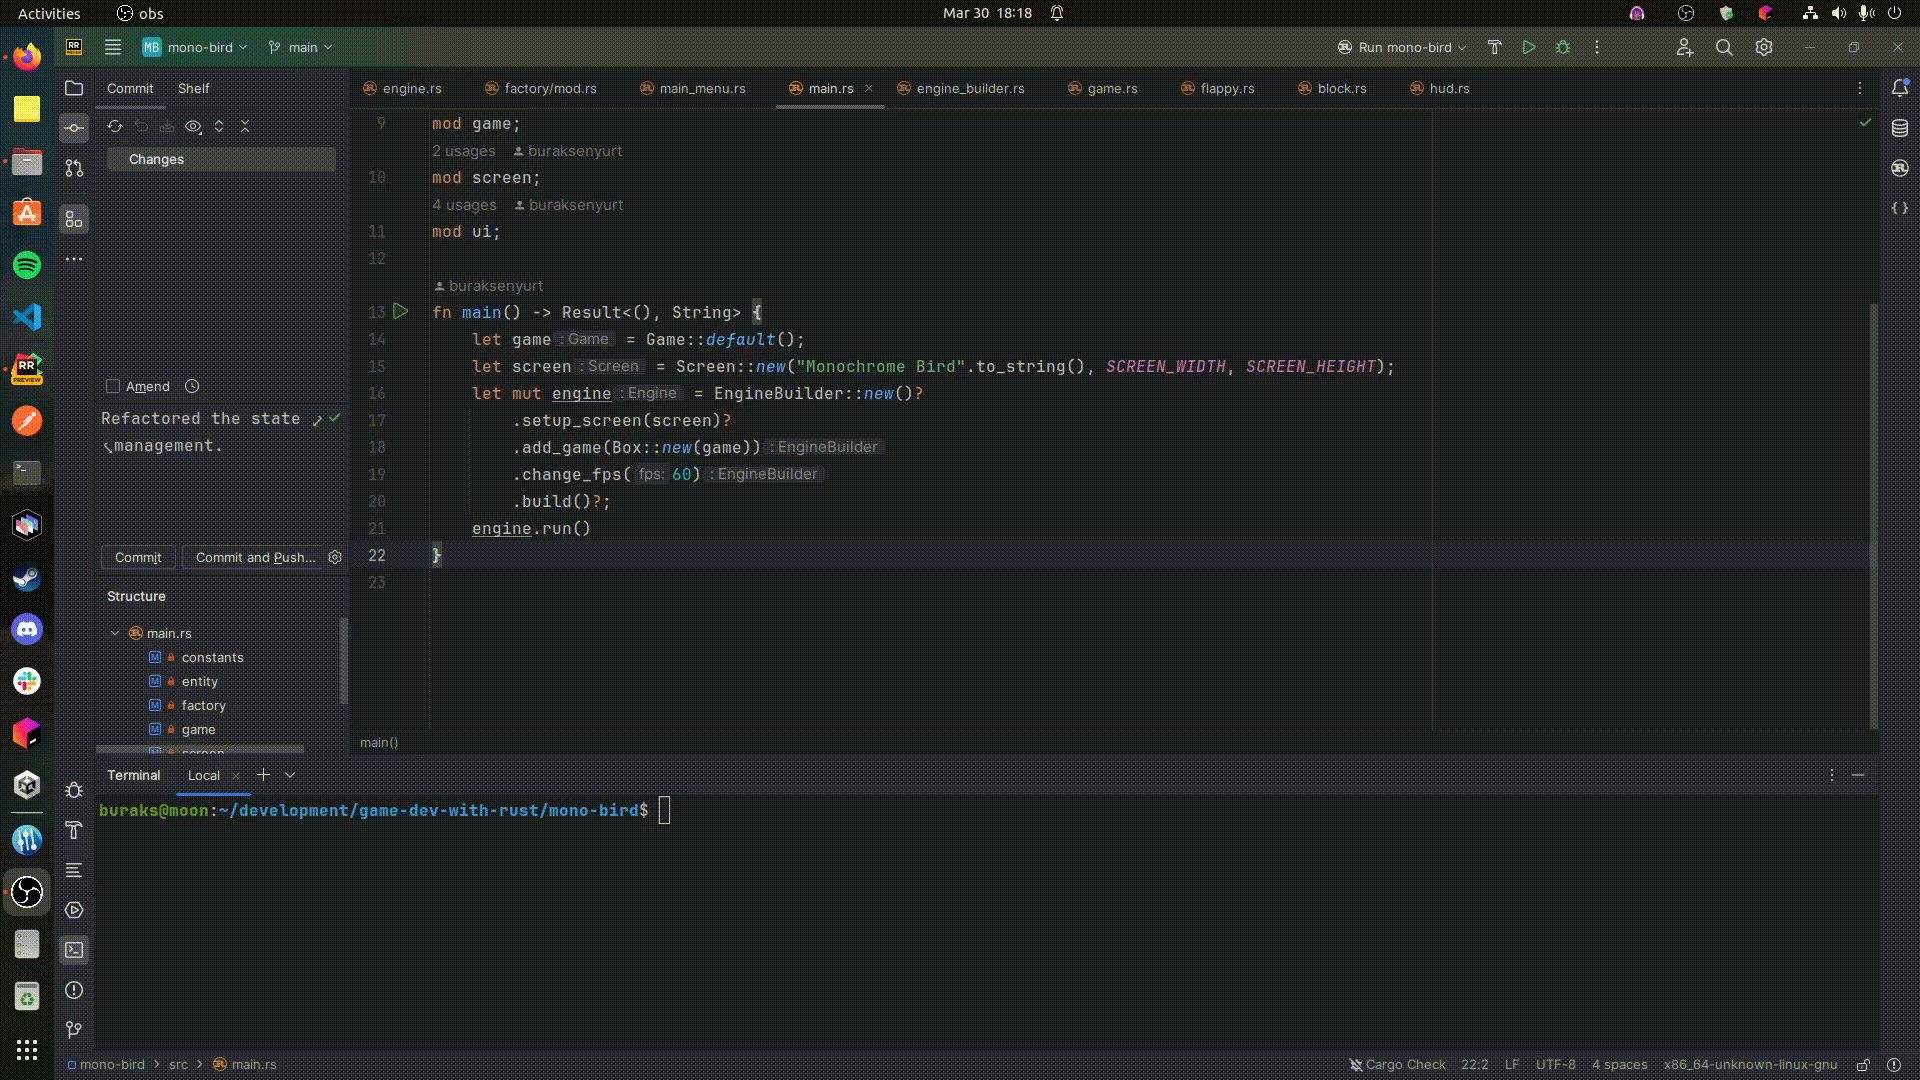This screenshot has height=1080, width=1920.
Task: Open the Database tool window icon
Action: click(x=1899, y=128)
